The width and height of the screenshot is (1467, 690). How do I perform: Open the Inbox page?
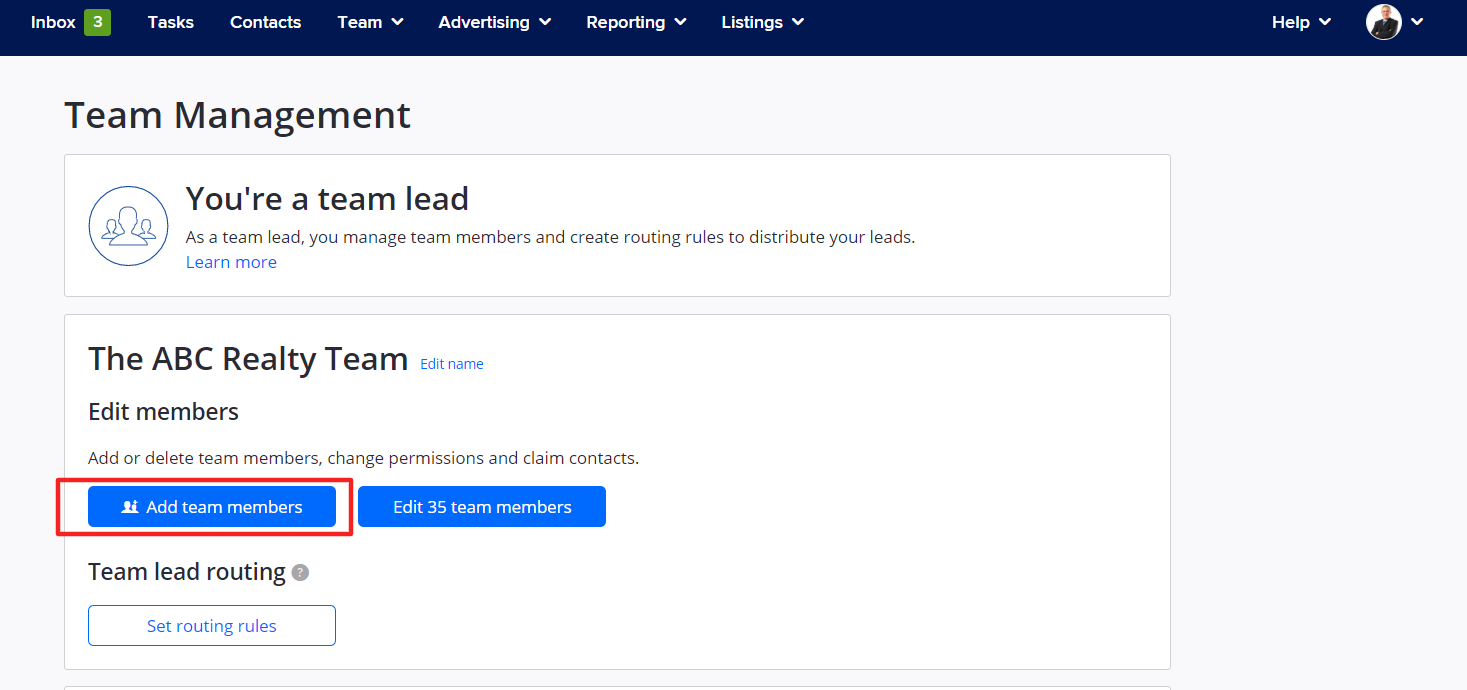click(x=53, y=22)
